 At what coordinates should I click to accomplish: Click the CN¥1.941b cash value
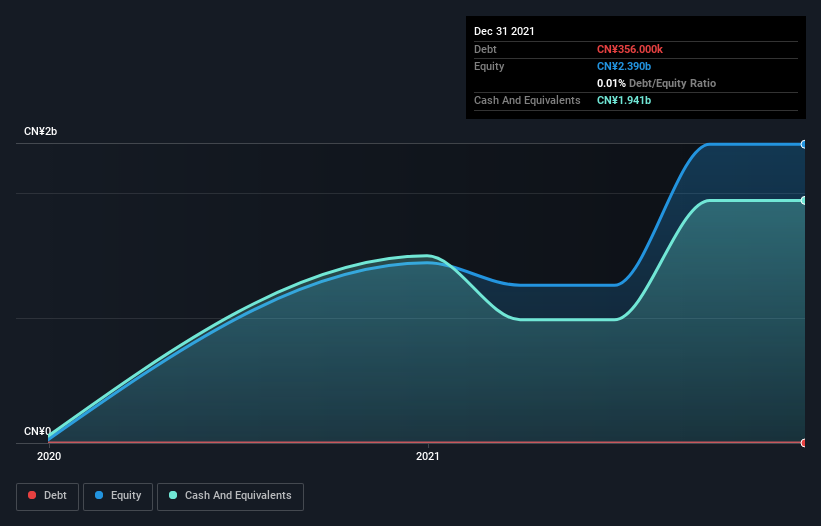pos(624,100)
